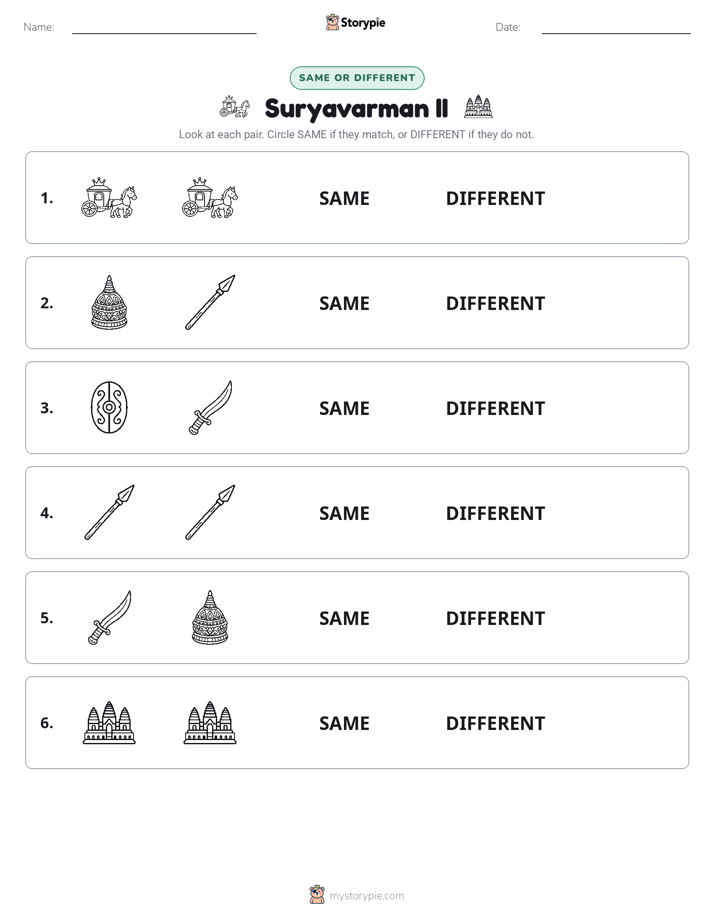Choose SAME for pair 6
714x924 pixels.
click(x=344, y=723)
